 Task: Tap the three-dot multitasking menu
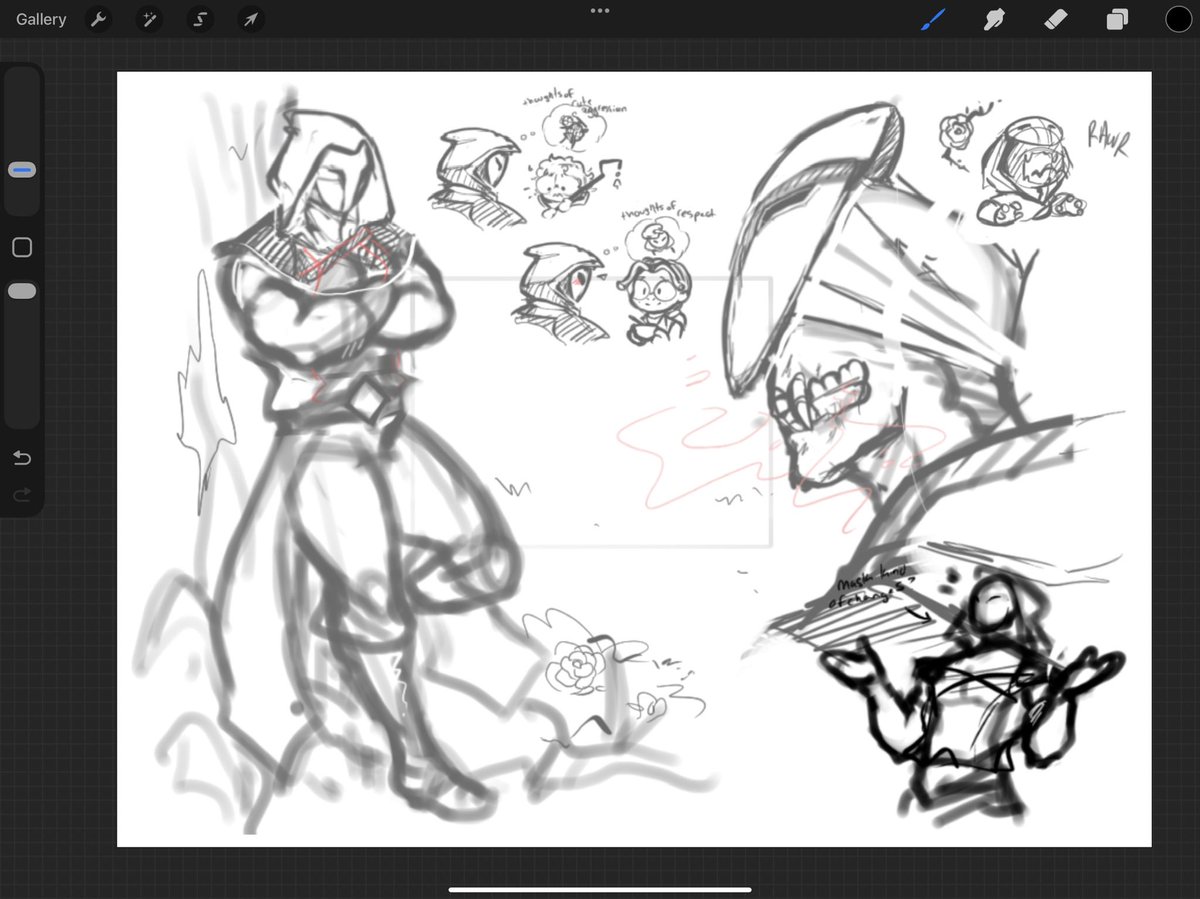[x=600, y=11]
